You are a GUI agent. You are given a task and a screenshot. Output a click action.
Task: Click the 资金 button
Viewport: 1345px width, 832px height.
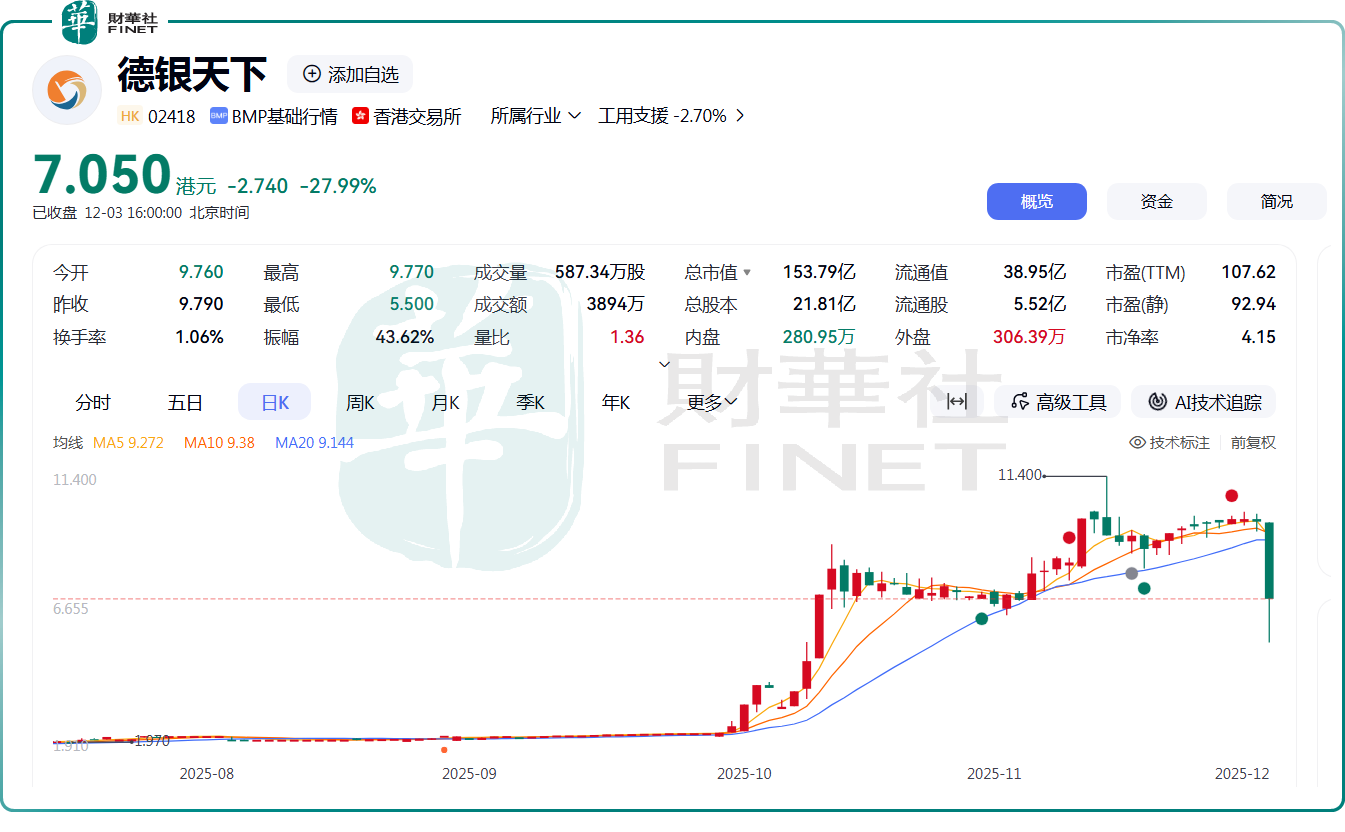[x=1156, y=201]
